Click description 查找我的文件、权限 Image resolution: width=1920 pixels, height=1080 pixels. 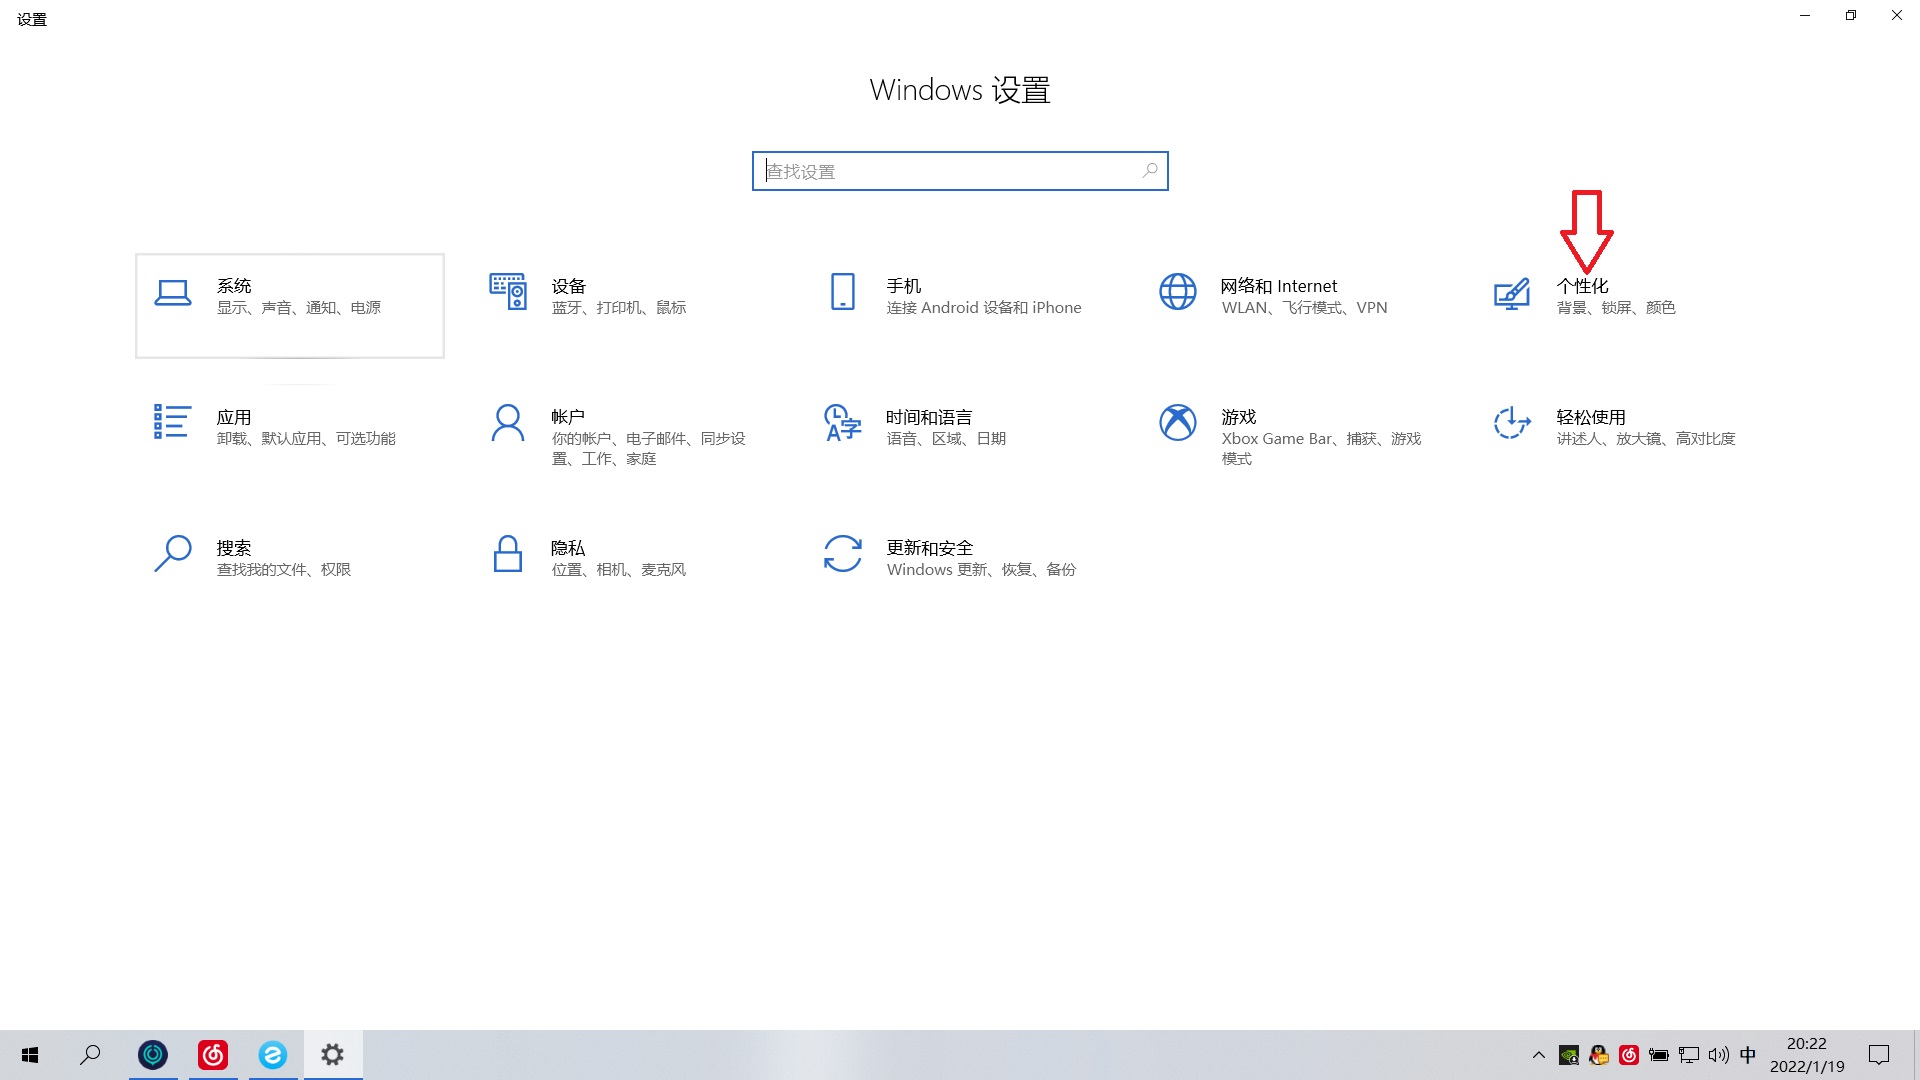click(284, 570)
